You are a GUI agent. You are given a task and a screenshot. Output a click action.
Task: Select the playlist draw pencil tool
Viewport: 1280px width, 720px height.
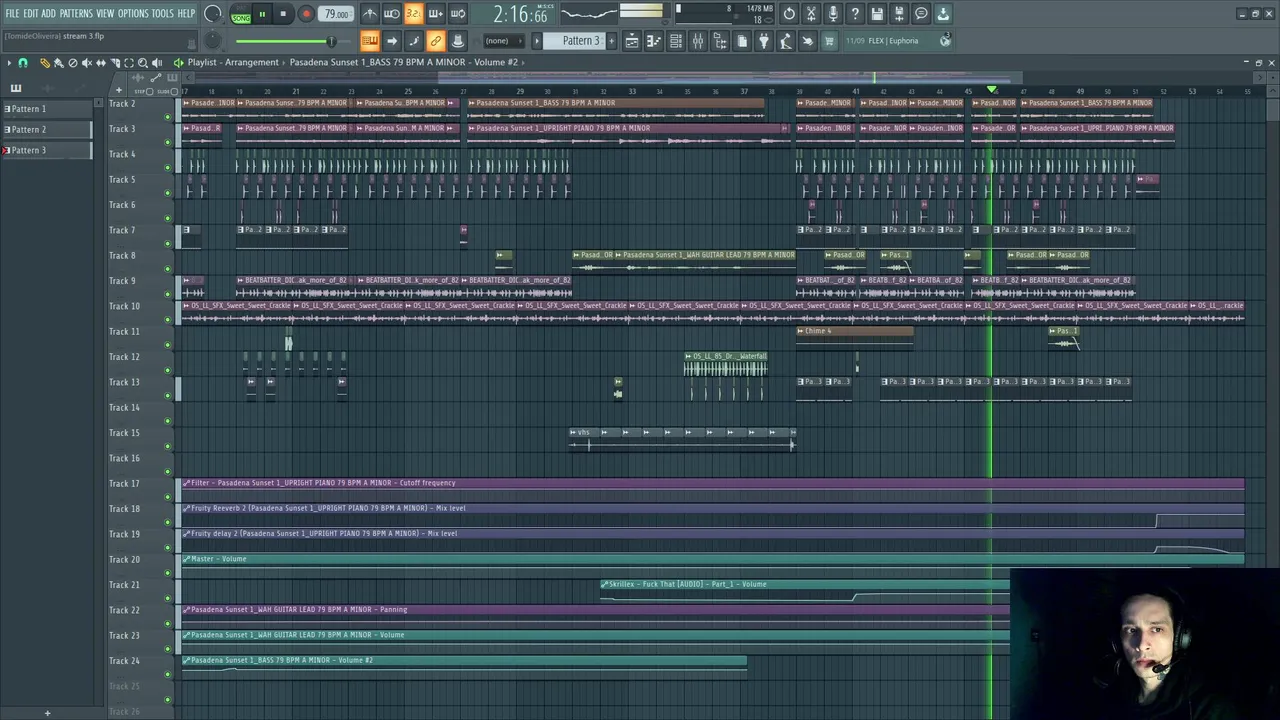point(44,63)
